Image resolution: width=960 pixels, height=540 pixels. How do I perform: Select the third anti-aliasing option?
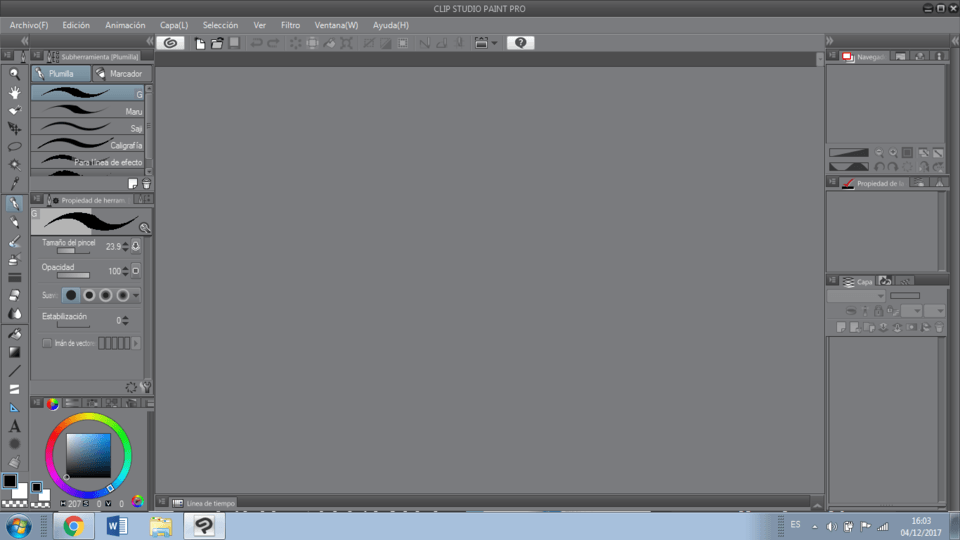tap(106, 296)
